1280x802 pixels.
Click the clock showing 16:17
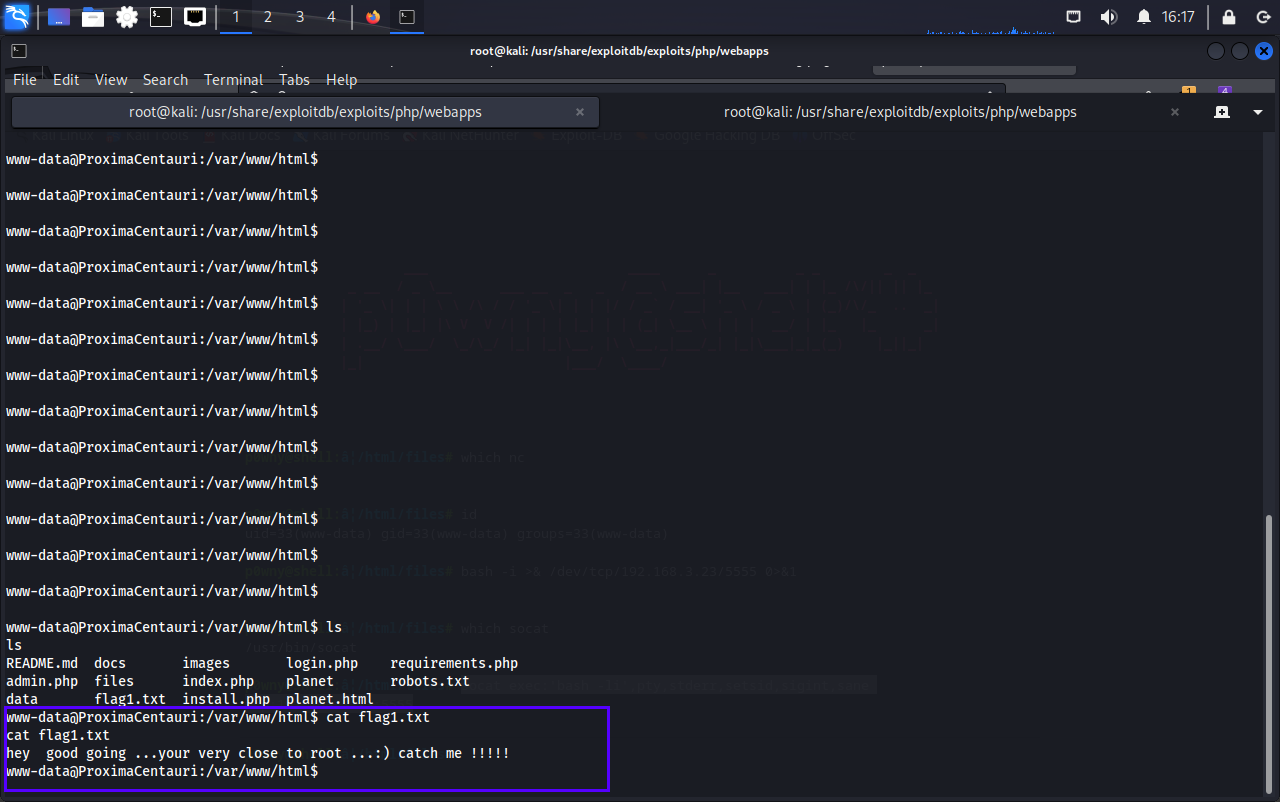pyautogui.click(x=1178, y=17)
